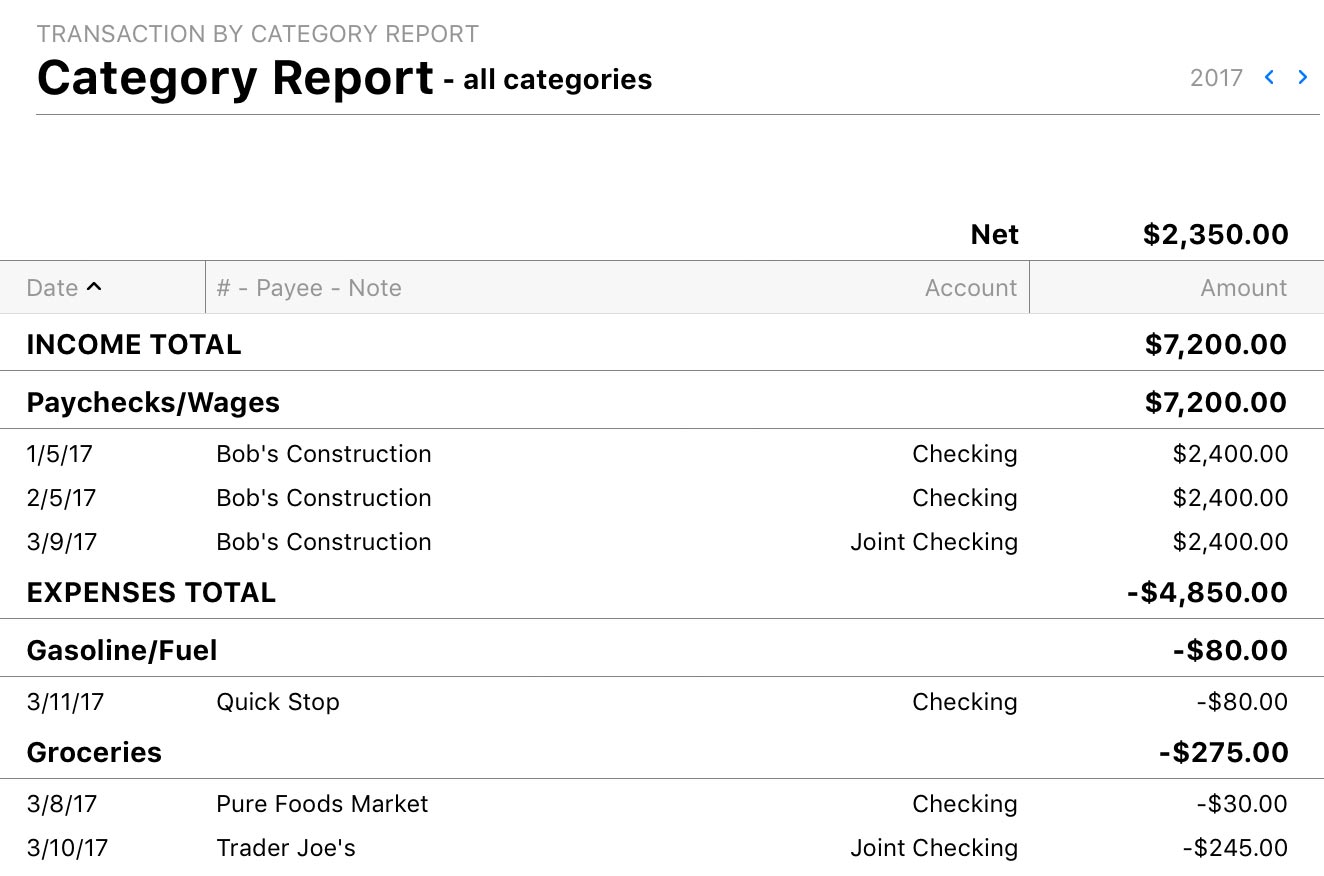Open the 2/5/17 Bob's Construction transaction
The width and height of the screenshot is (1324, 876).
pyautogui.click(x=324, y=498)
